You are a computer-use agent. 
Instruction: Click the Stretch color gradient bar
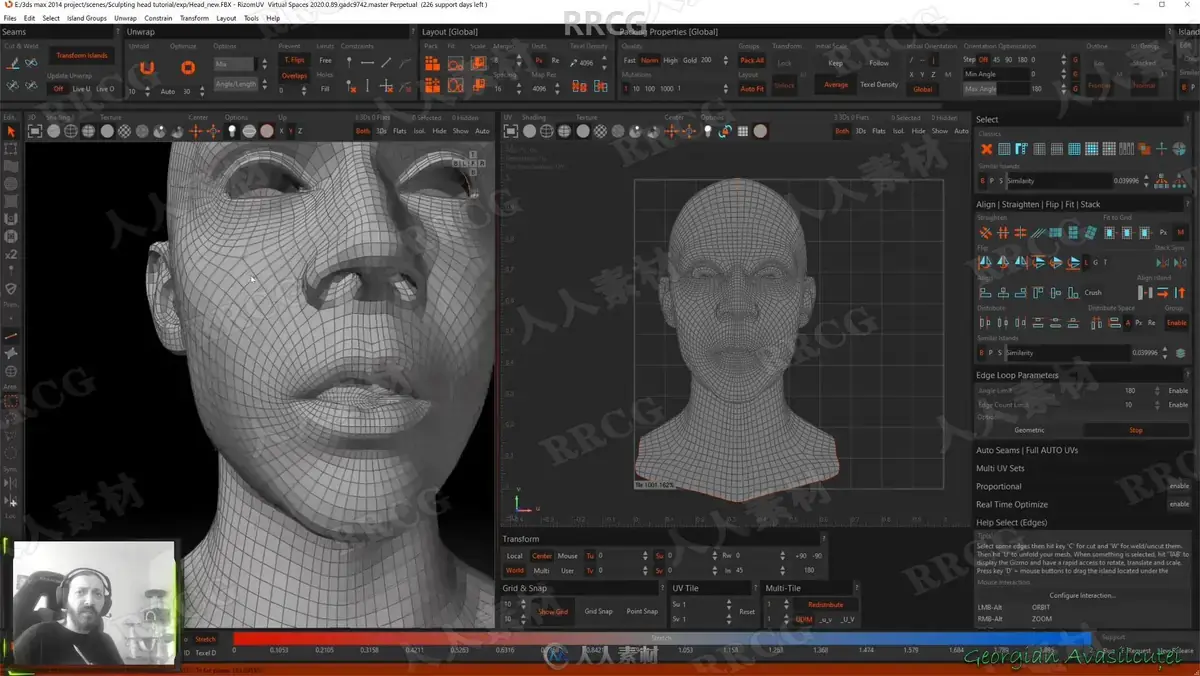pyautogui.click(x=661, y=638)
